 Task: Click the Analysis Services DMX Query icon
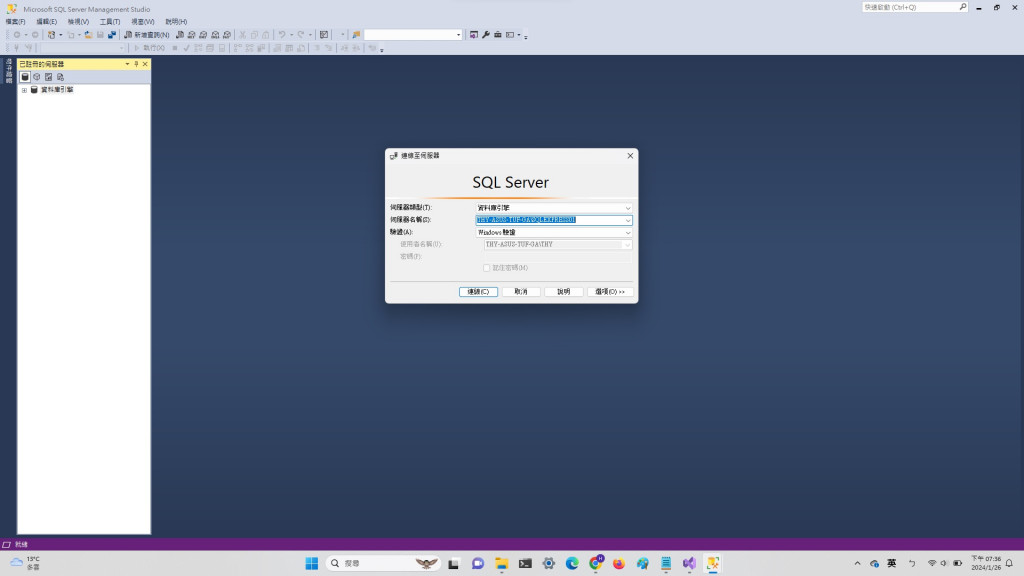[x=203, y=35]
